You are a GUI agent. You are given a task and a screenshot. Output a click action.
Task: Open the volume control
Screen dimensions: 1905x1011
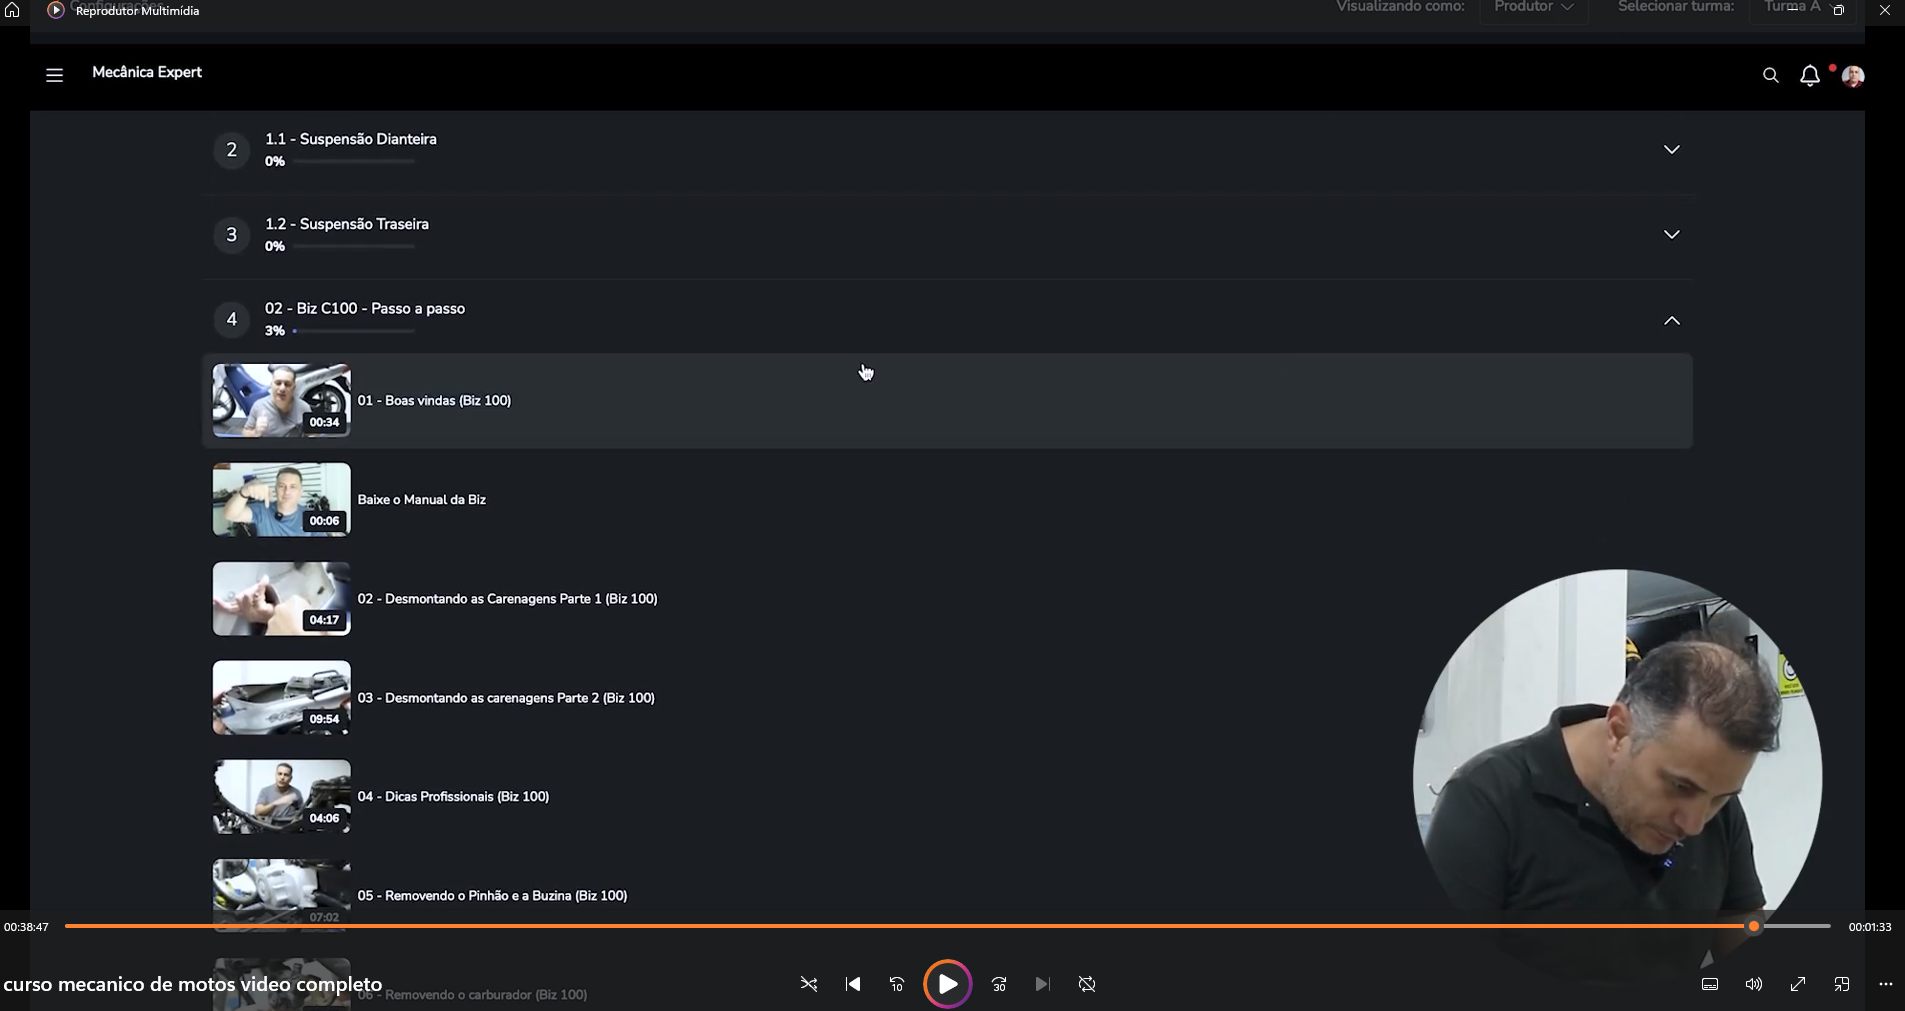tap(1754, 984)
